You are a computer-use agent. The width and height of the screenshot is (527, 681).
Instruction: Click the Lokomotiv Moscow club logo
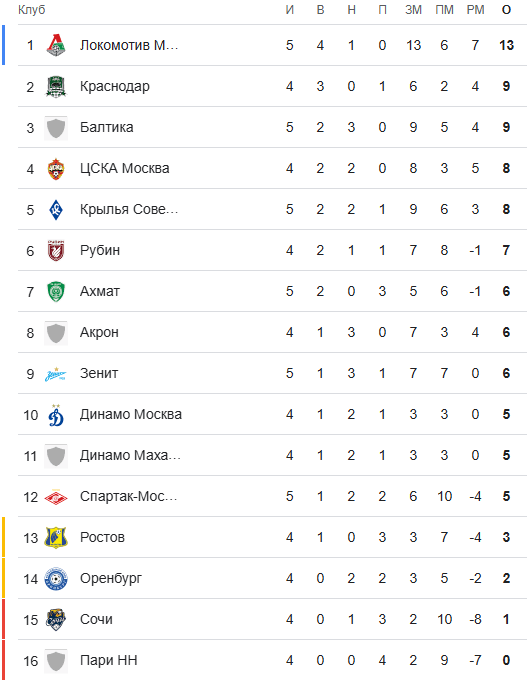click(x=56, y=45)
